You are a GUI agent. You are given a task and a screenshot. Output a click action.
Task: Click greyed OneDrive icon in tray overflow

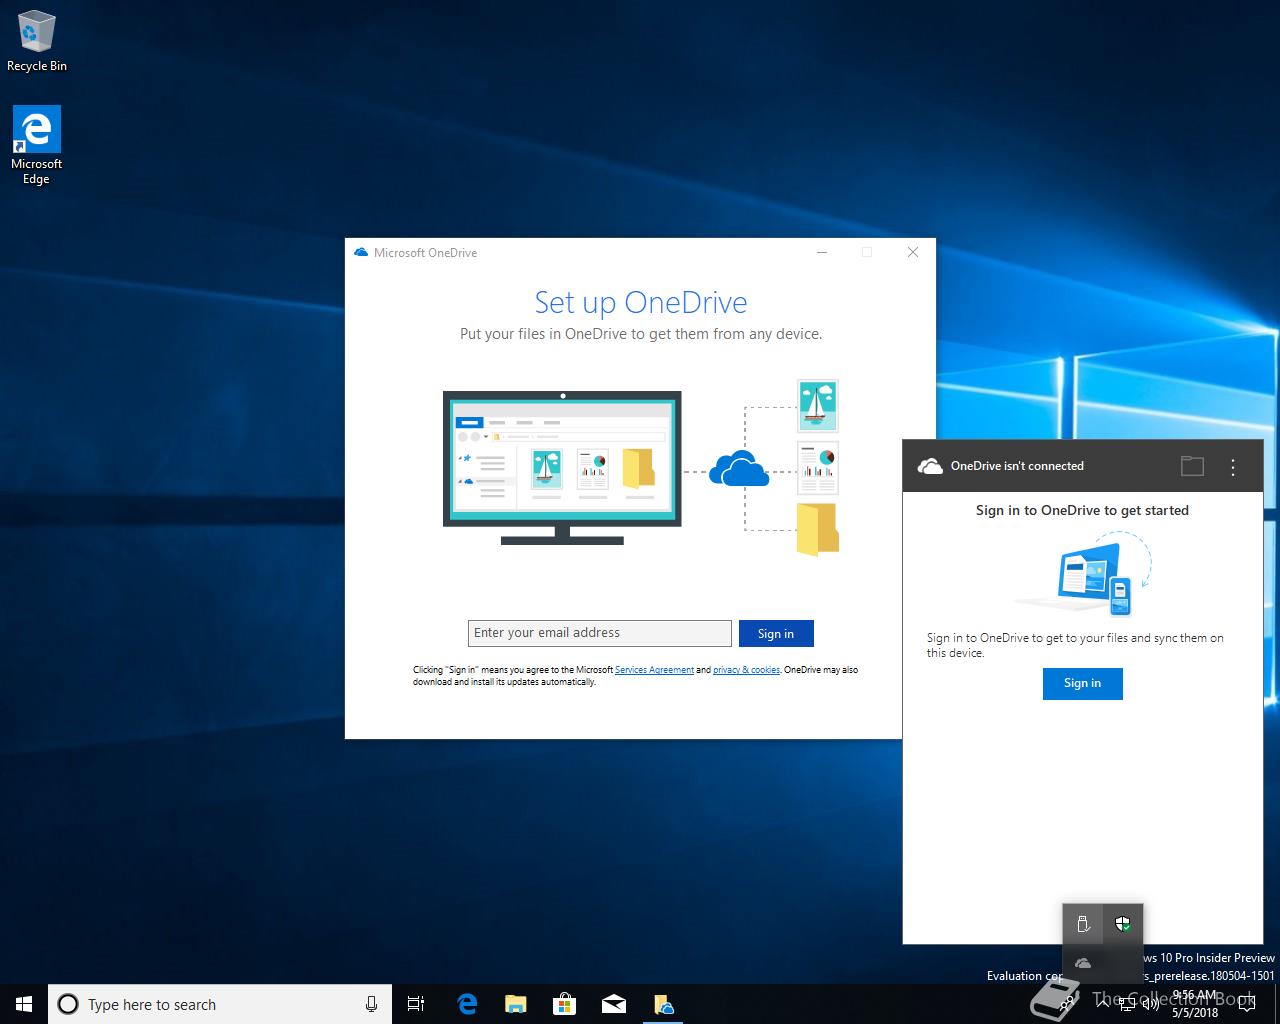(x=1083, y=963)
